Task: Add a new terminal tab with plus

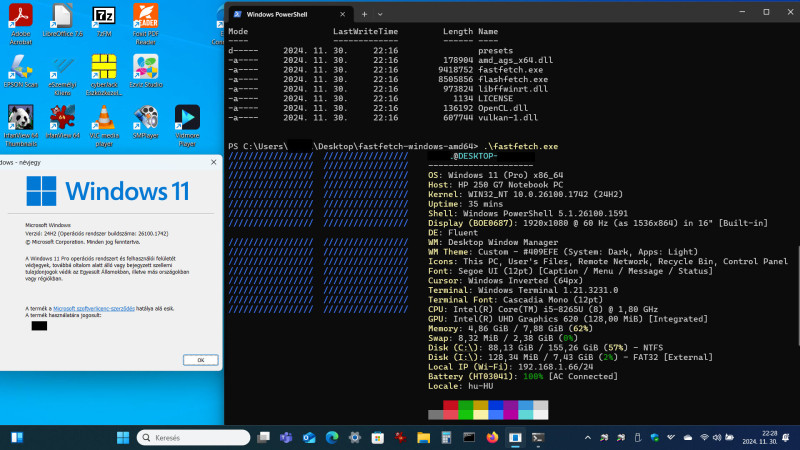Action: click(x=364, y=14)
